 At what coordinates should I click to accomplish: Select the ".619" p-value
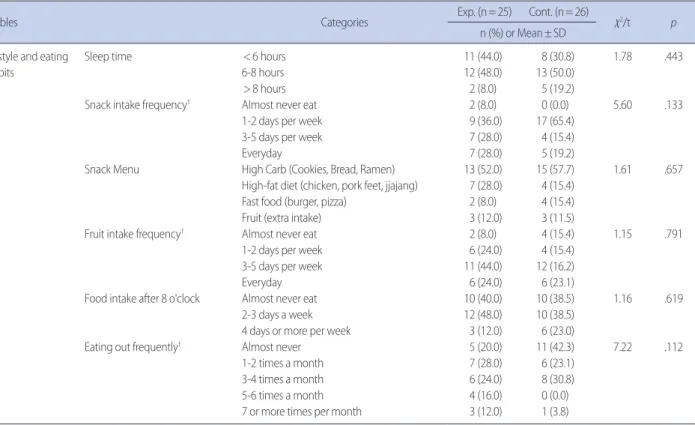[x=673, y=299]
